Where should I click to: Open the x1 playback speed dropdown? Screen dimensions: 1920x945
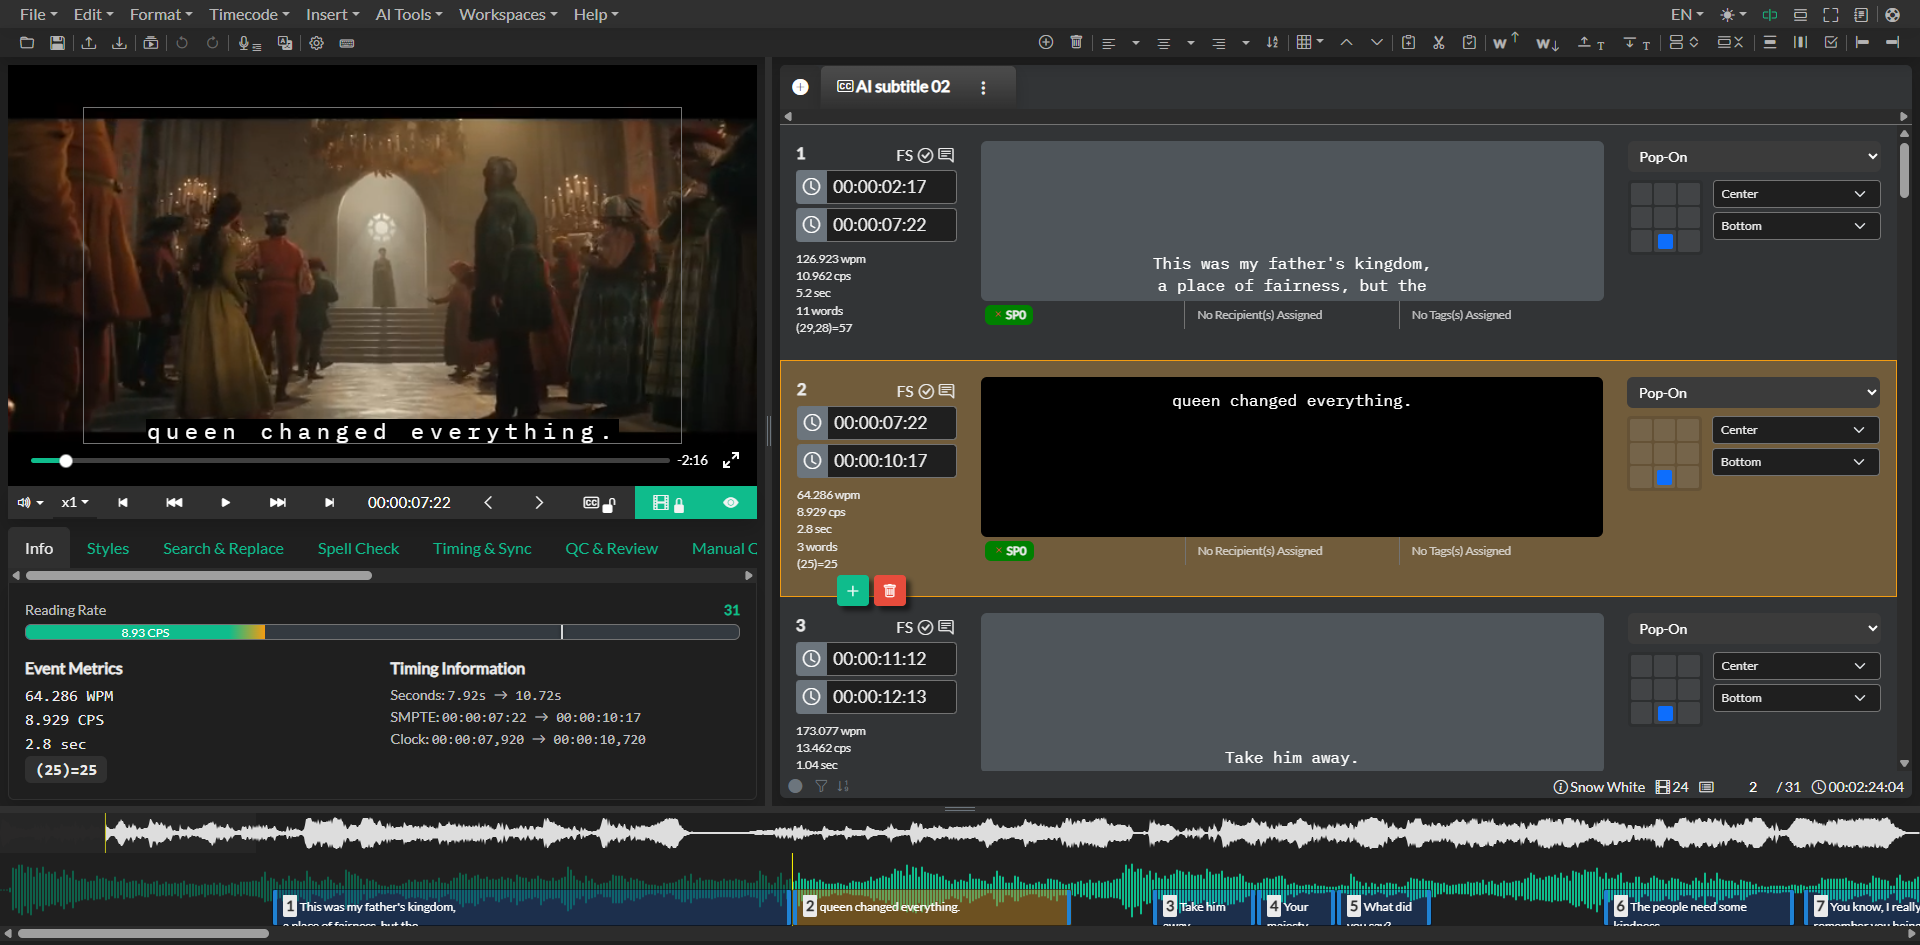point(75,503)
